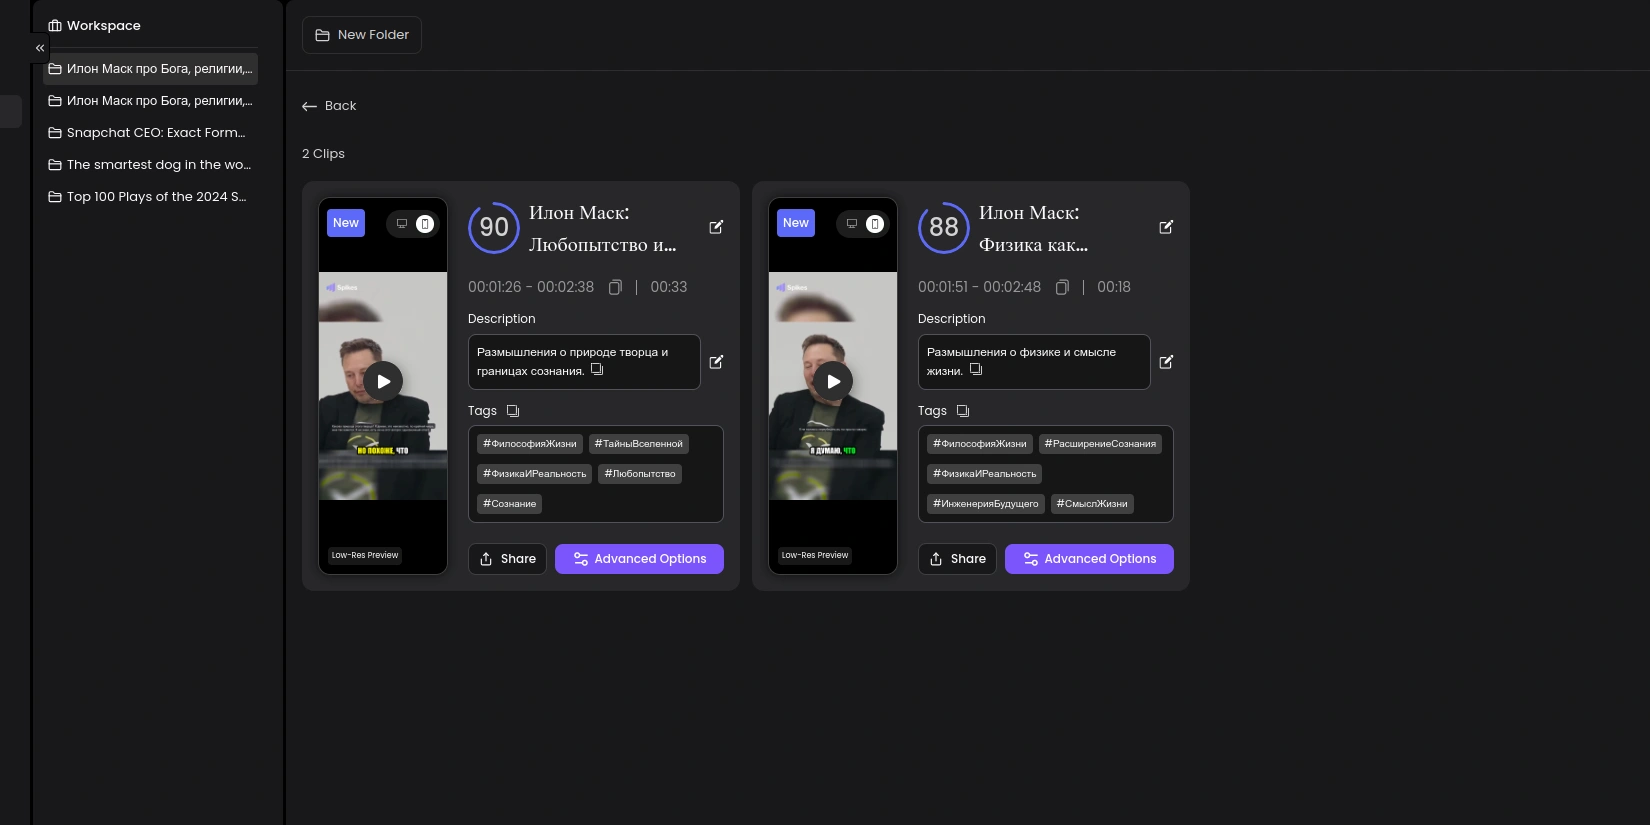Share the second clip
This screenshot has height=825, width=1650.
(x=957, y=559)
